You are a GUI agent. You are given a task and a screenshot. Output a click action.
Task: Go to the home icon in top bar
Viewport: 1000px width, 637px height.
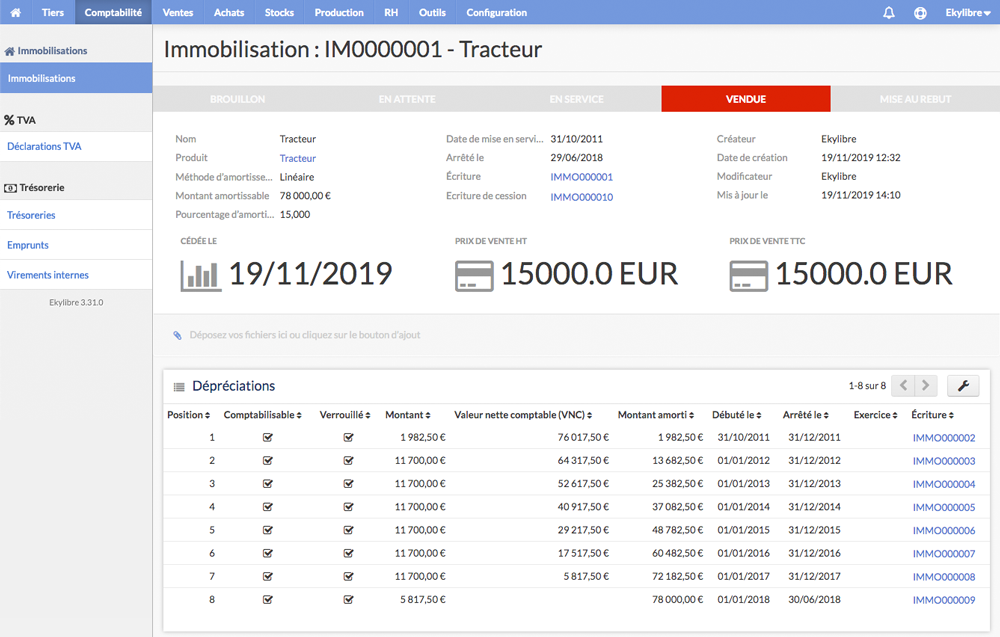point(15,12)
